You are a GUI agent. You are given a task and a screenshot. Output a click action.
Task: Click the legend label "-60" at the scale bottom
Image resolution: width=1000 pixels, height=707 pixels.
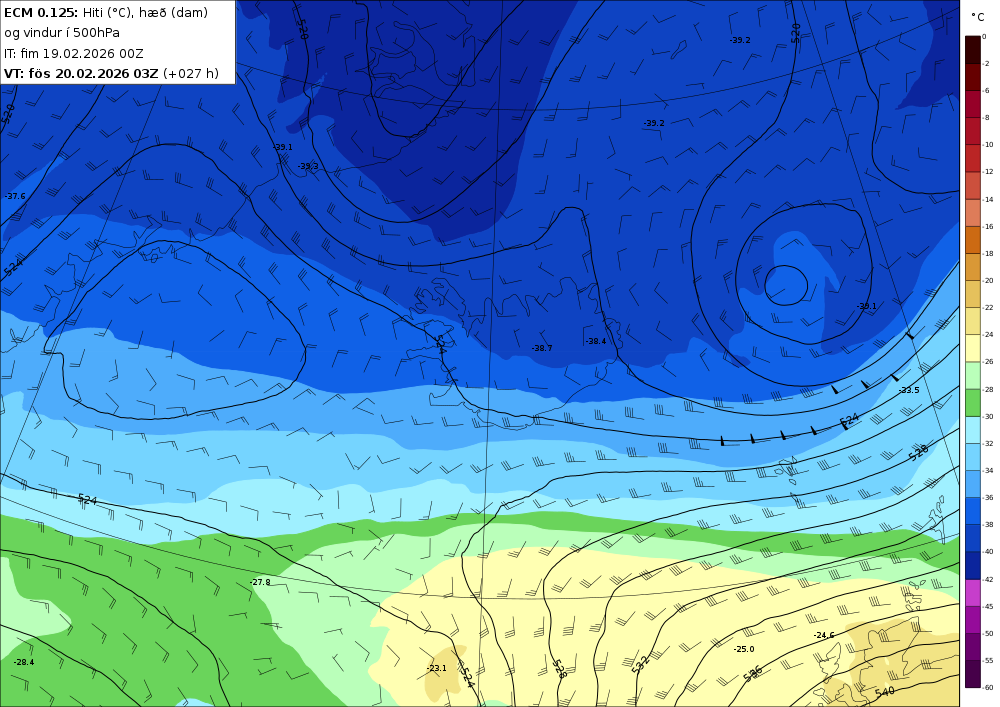[988, 687]
